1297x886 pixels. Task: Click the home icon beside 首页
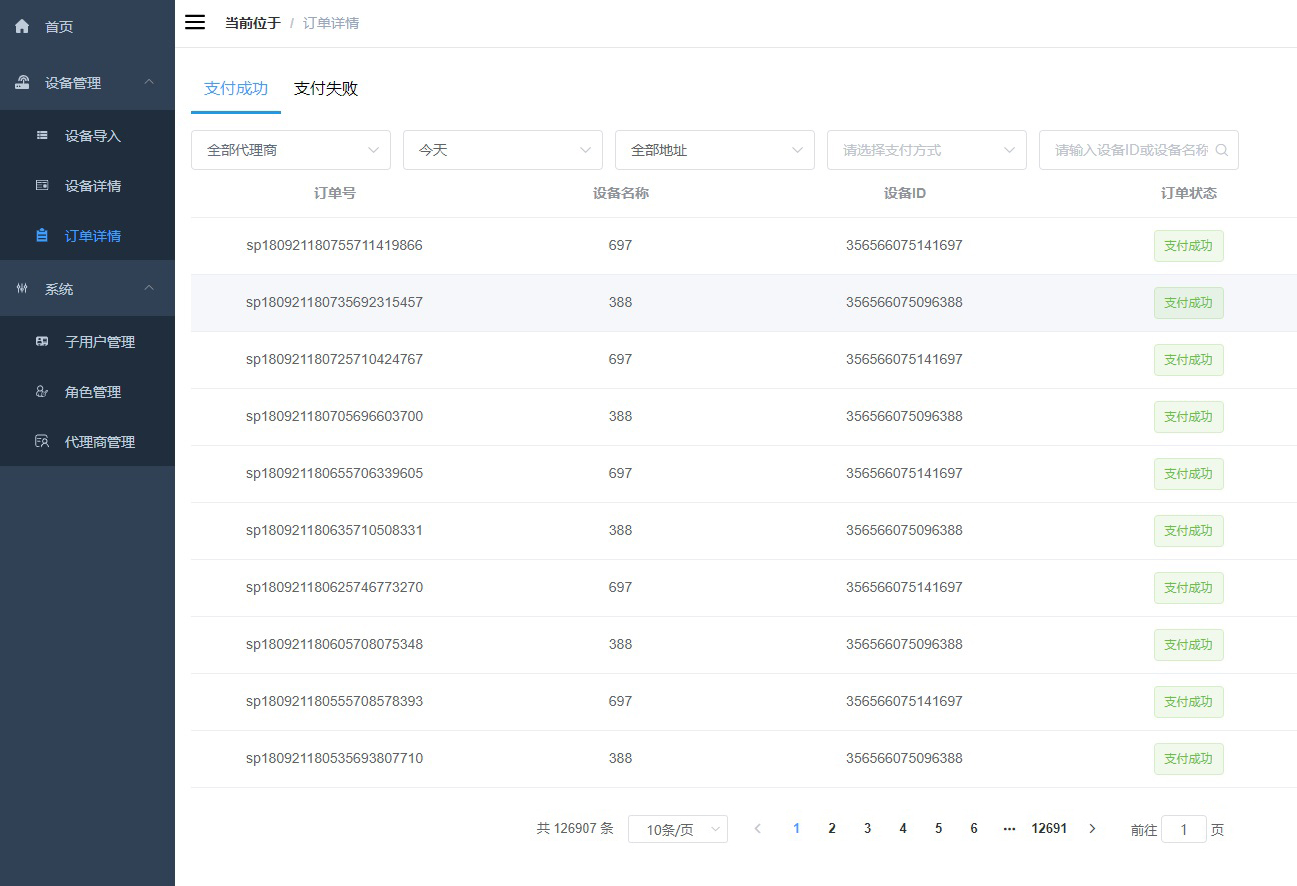pyautogui.click(x=22, y=27)
